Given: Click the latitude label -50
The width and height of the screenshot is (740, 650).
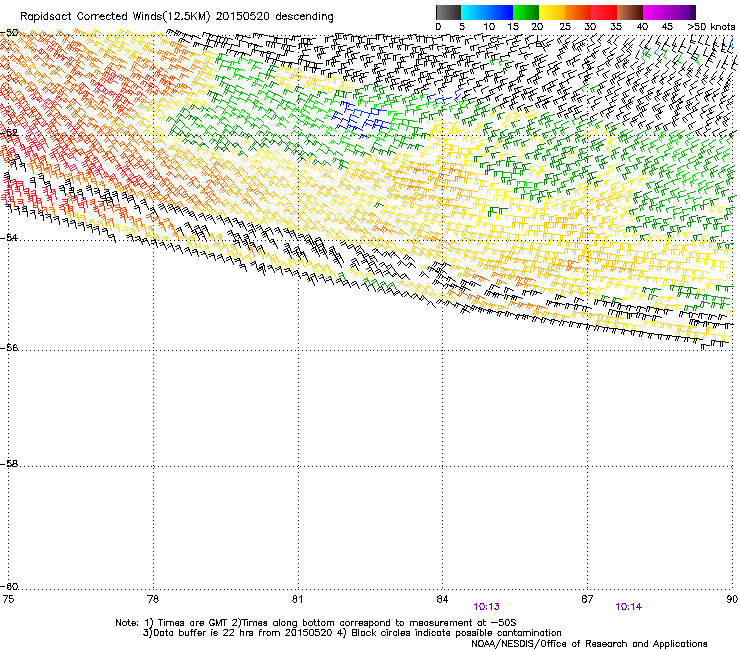Looking at the screenshot, I should pos(9,33).
